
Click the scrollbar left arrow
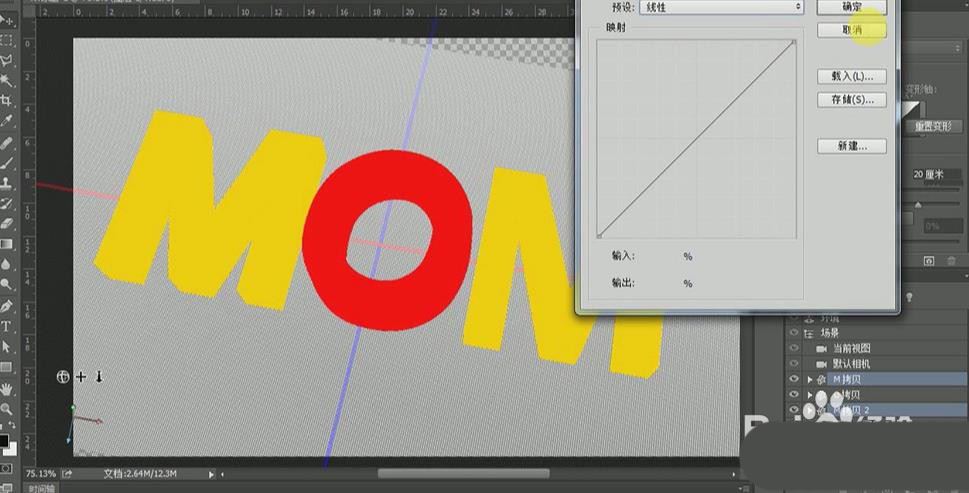222,474
